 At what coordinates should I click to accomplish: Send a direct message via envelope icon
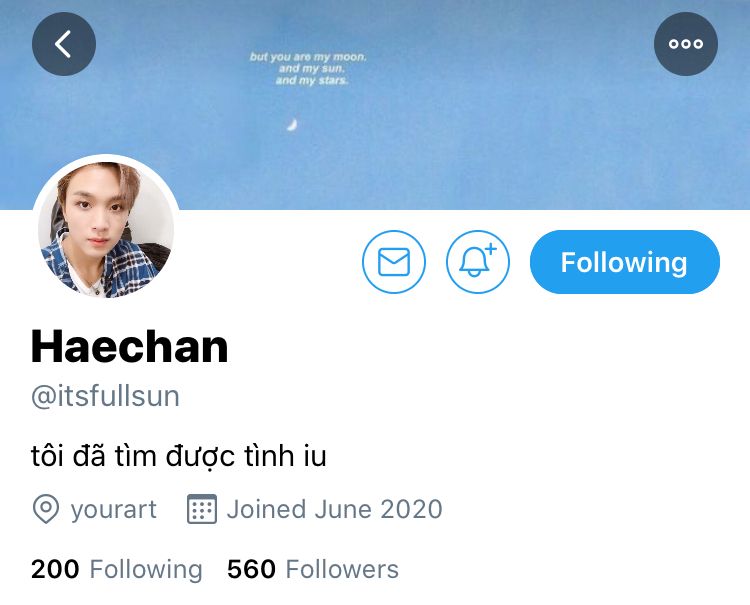[x=394, y=262]
